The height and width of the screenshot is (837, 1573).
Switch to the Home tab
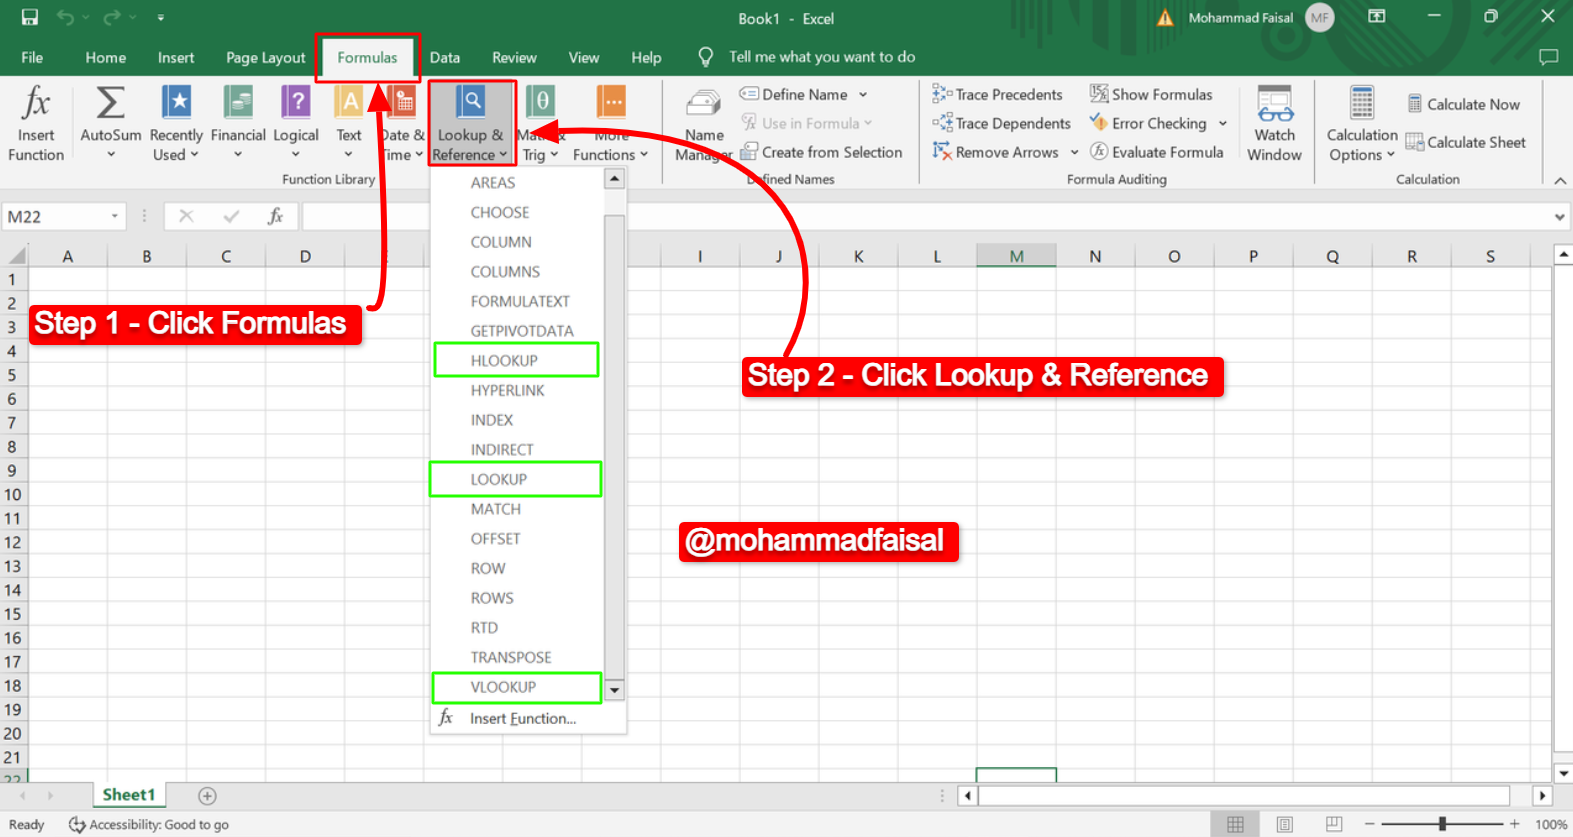point(106,57)
